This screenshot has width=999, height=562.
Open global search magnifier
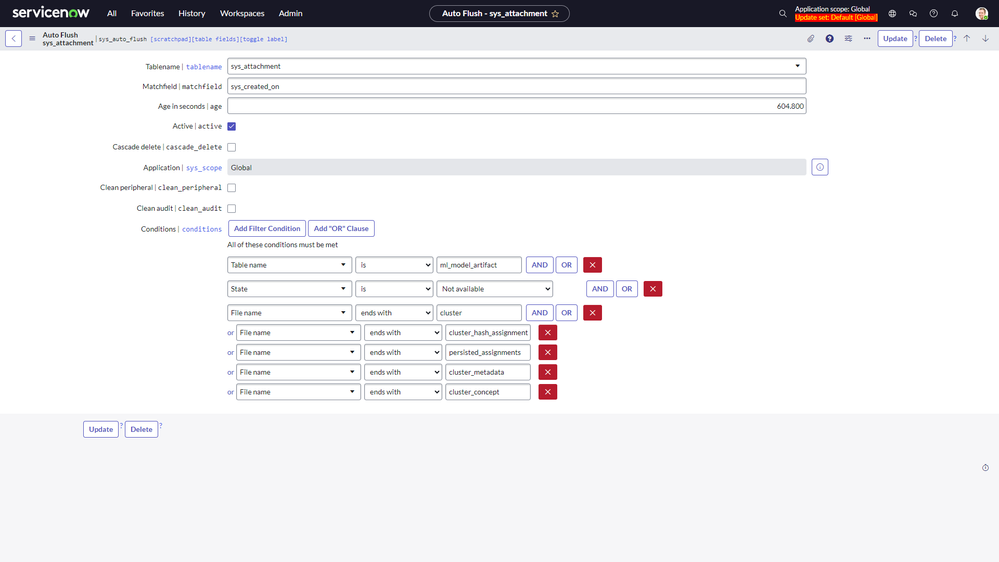[782, 13]
